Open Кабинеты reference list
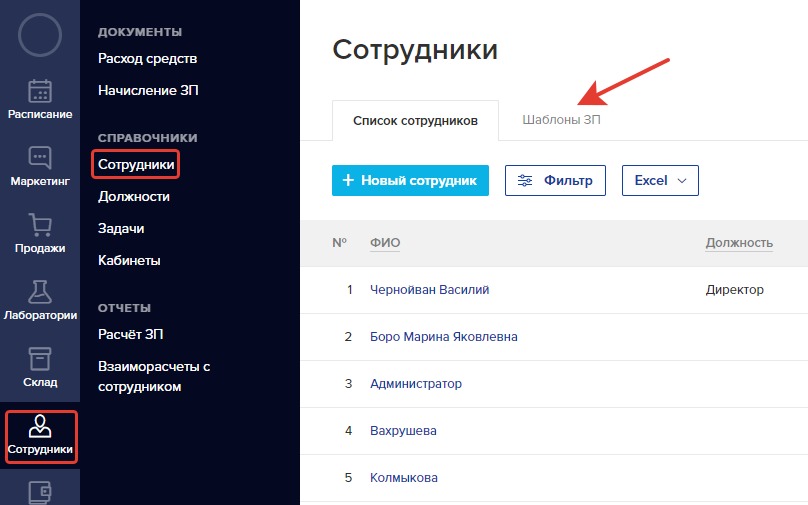The width and height of the screenshot is (808, 505). point(129,261)
